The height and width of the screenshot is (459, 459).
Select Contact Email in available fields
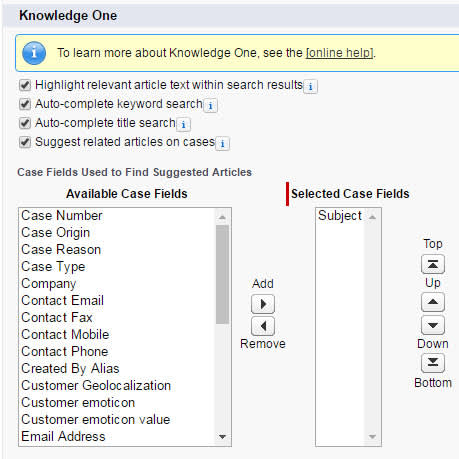point(117,301)
